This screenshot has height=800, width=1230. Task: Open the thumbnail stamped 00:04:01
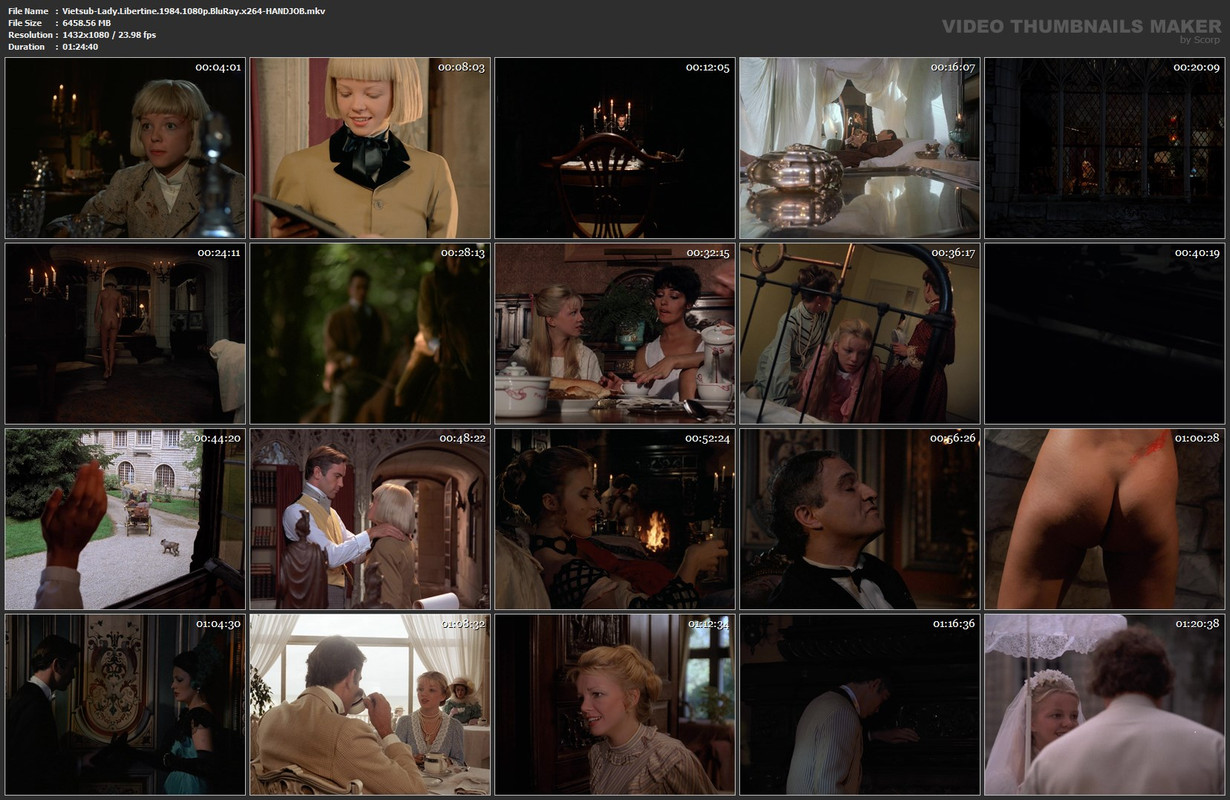tap(125, 148)
